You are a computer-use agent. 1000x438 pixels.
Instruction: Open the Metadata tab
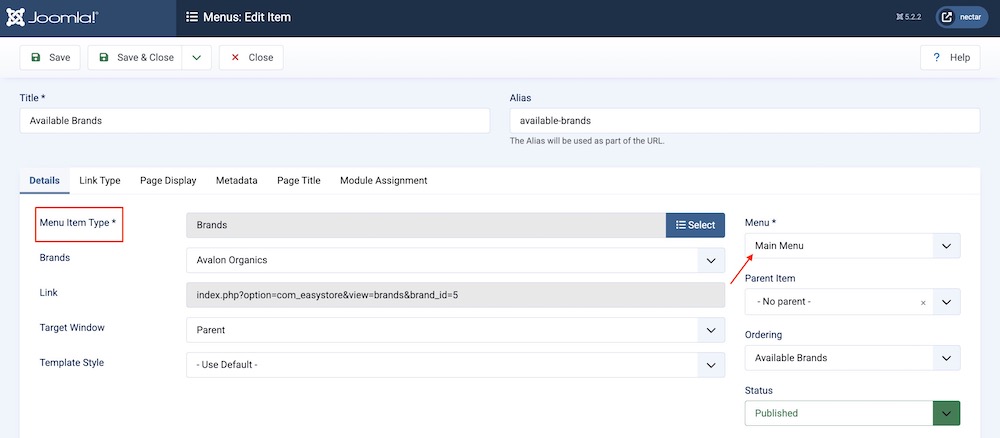coord(236,181)
